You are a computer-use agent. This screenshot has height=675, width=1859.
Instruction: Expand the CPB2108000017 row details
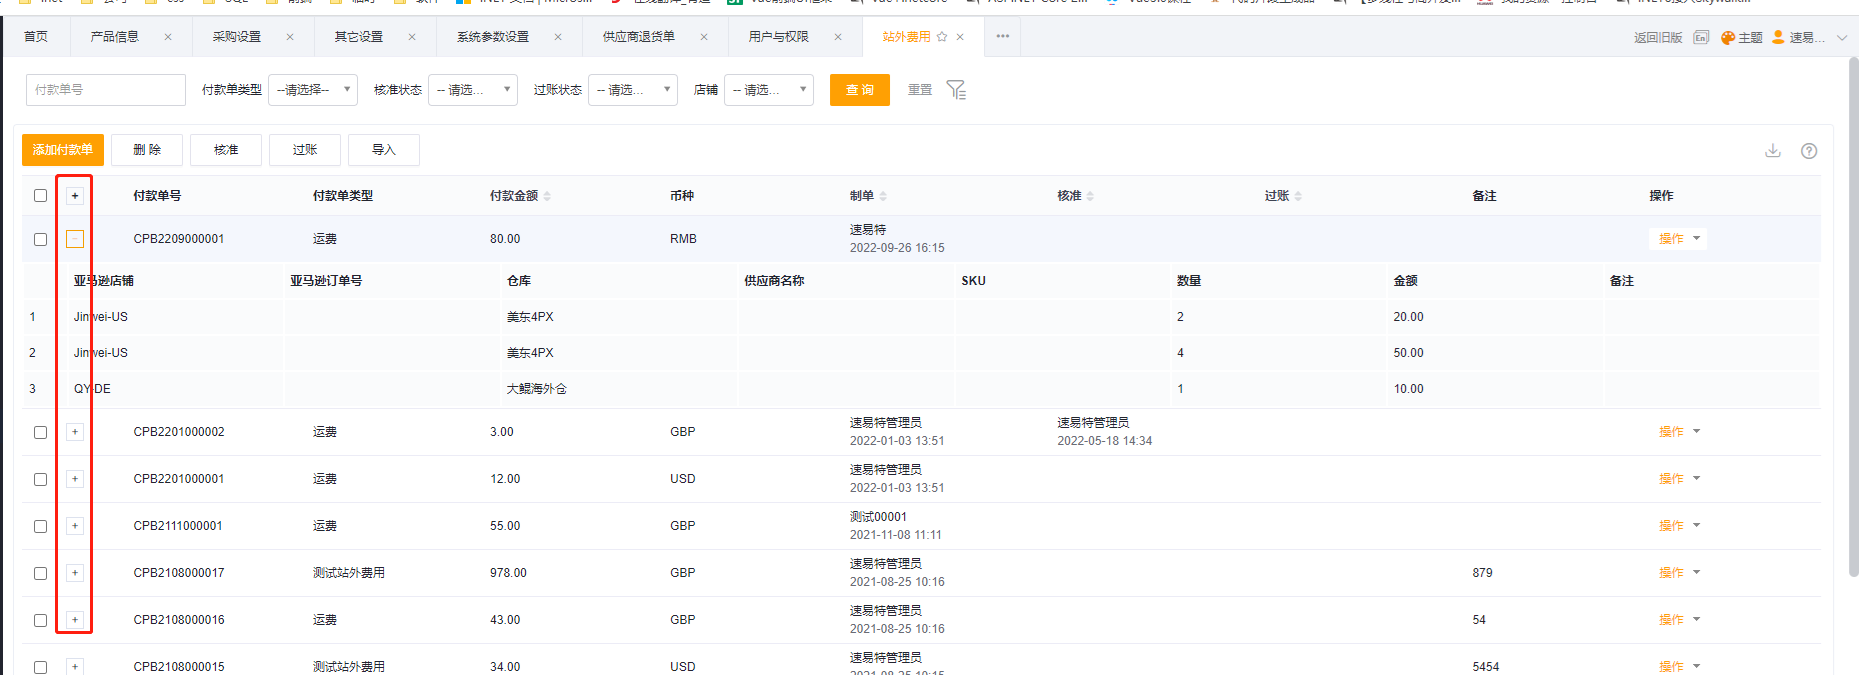click(75, 573)
